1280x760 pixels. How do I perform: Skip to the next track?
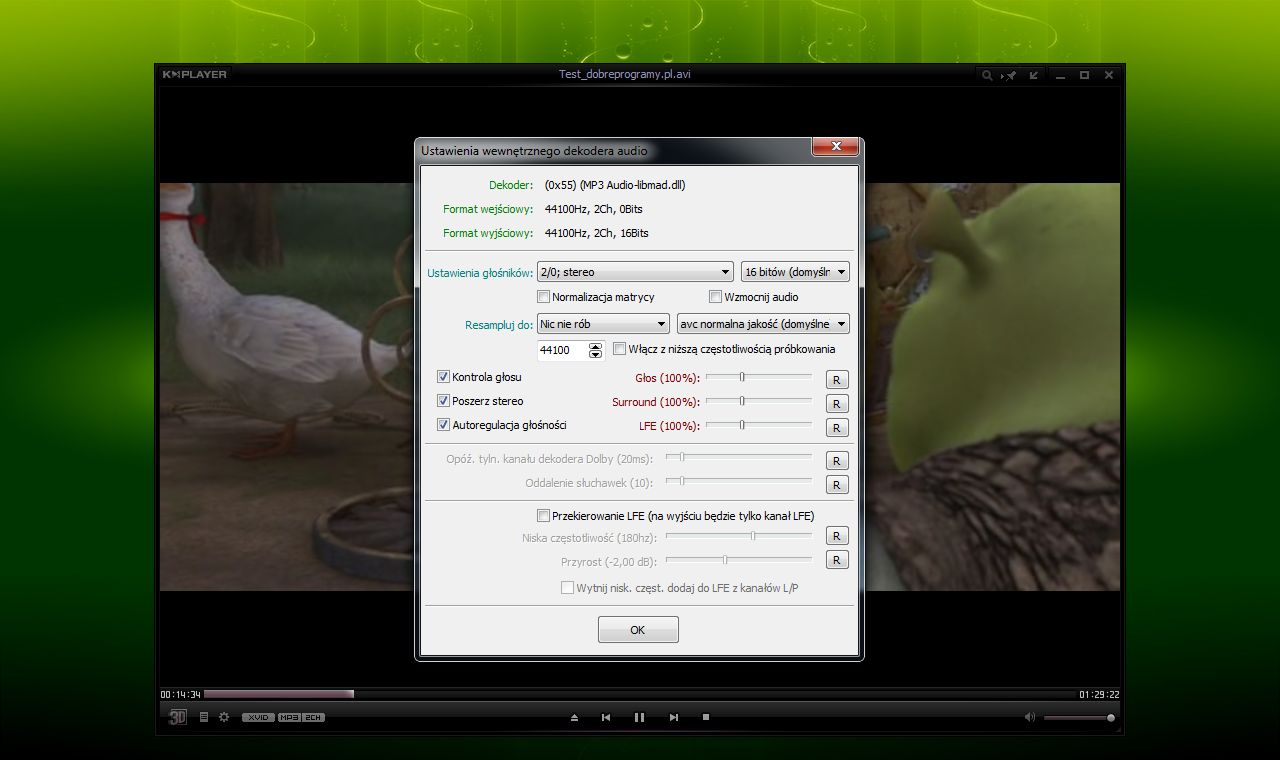674,717
